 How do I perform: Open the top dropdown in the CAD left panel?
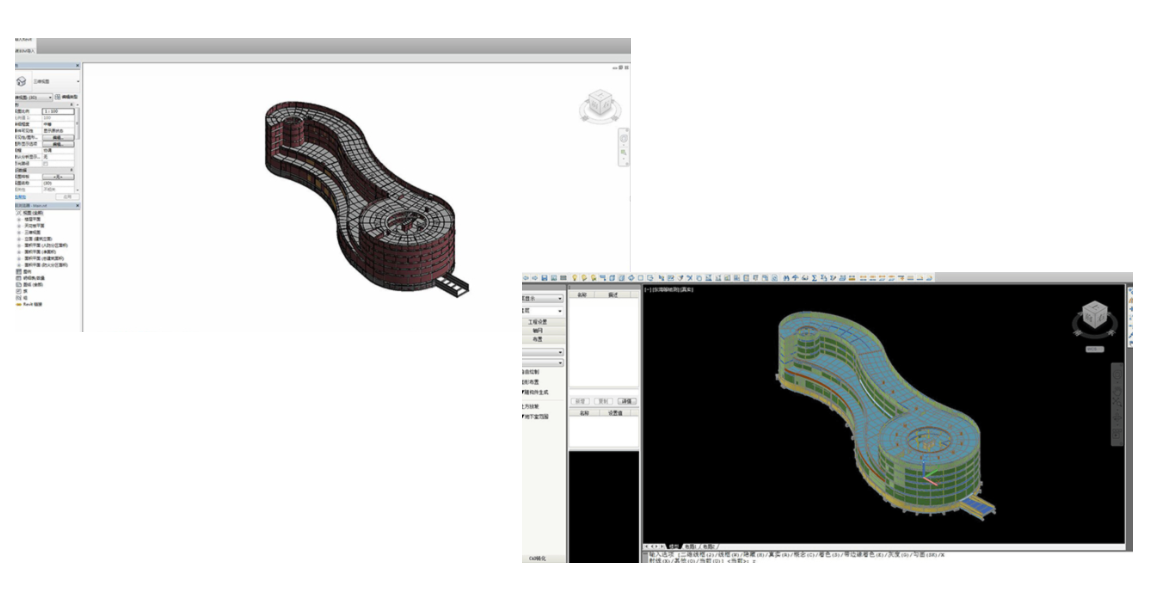click(542, 298)
